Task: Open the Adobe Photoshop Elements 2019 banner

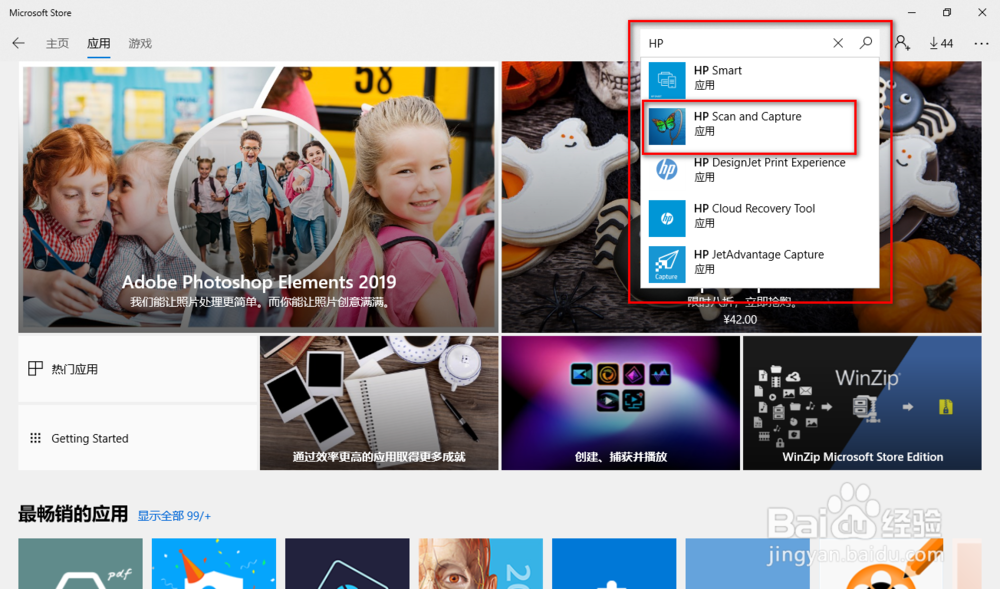Action: pos(258,197)
